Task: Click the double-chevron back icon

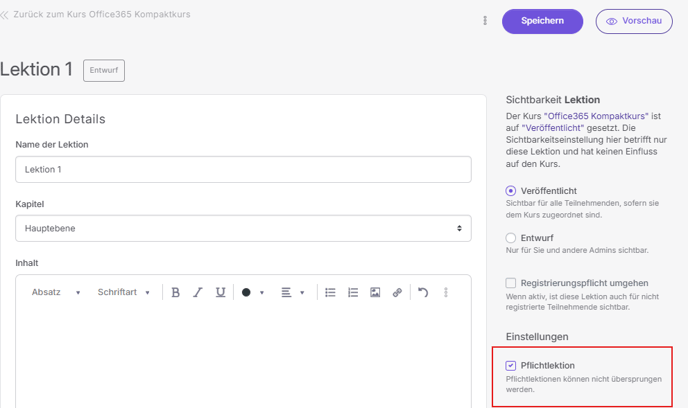Action: (x=4, y=15)
